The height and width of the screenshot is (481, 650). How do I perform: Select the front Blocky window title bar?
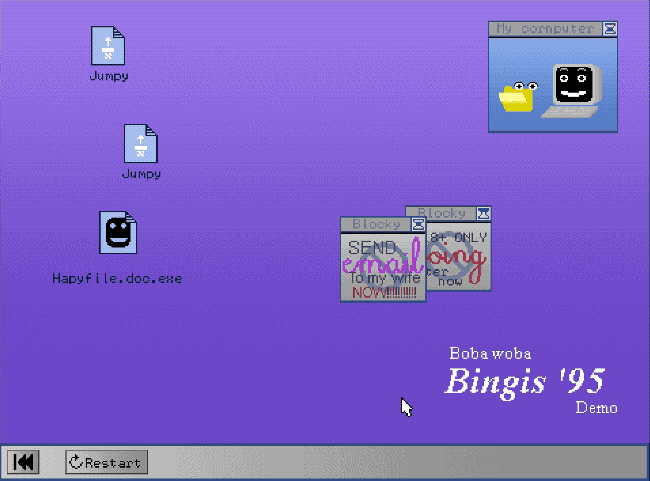click(375, 225)
